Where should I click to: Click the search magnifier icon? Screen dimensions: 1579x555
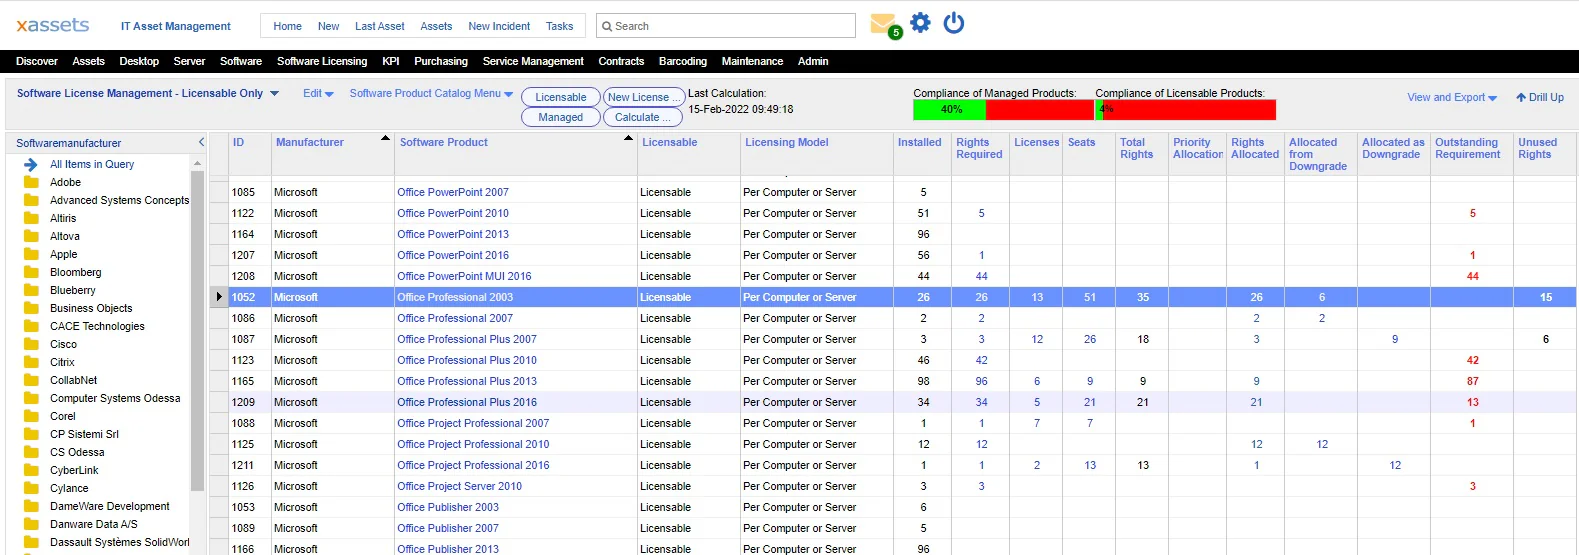[606, 26]
